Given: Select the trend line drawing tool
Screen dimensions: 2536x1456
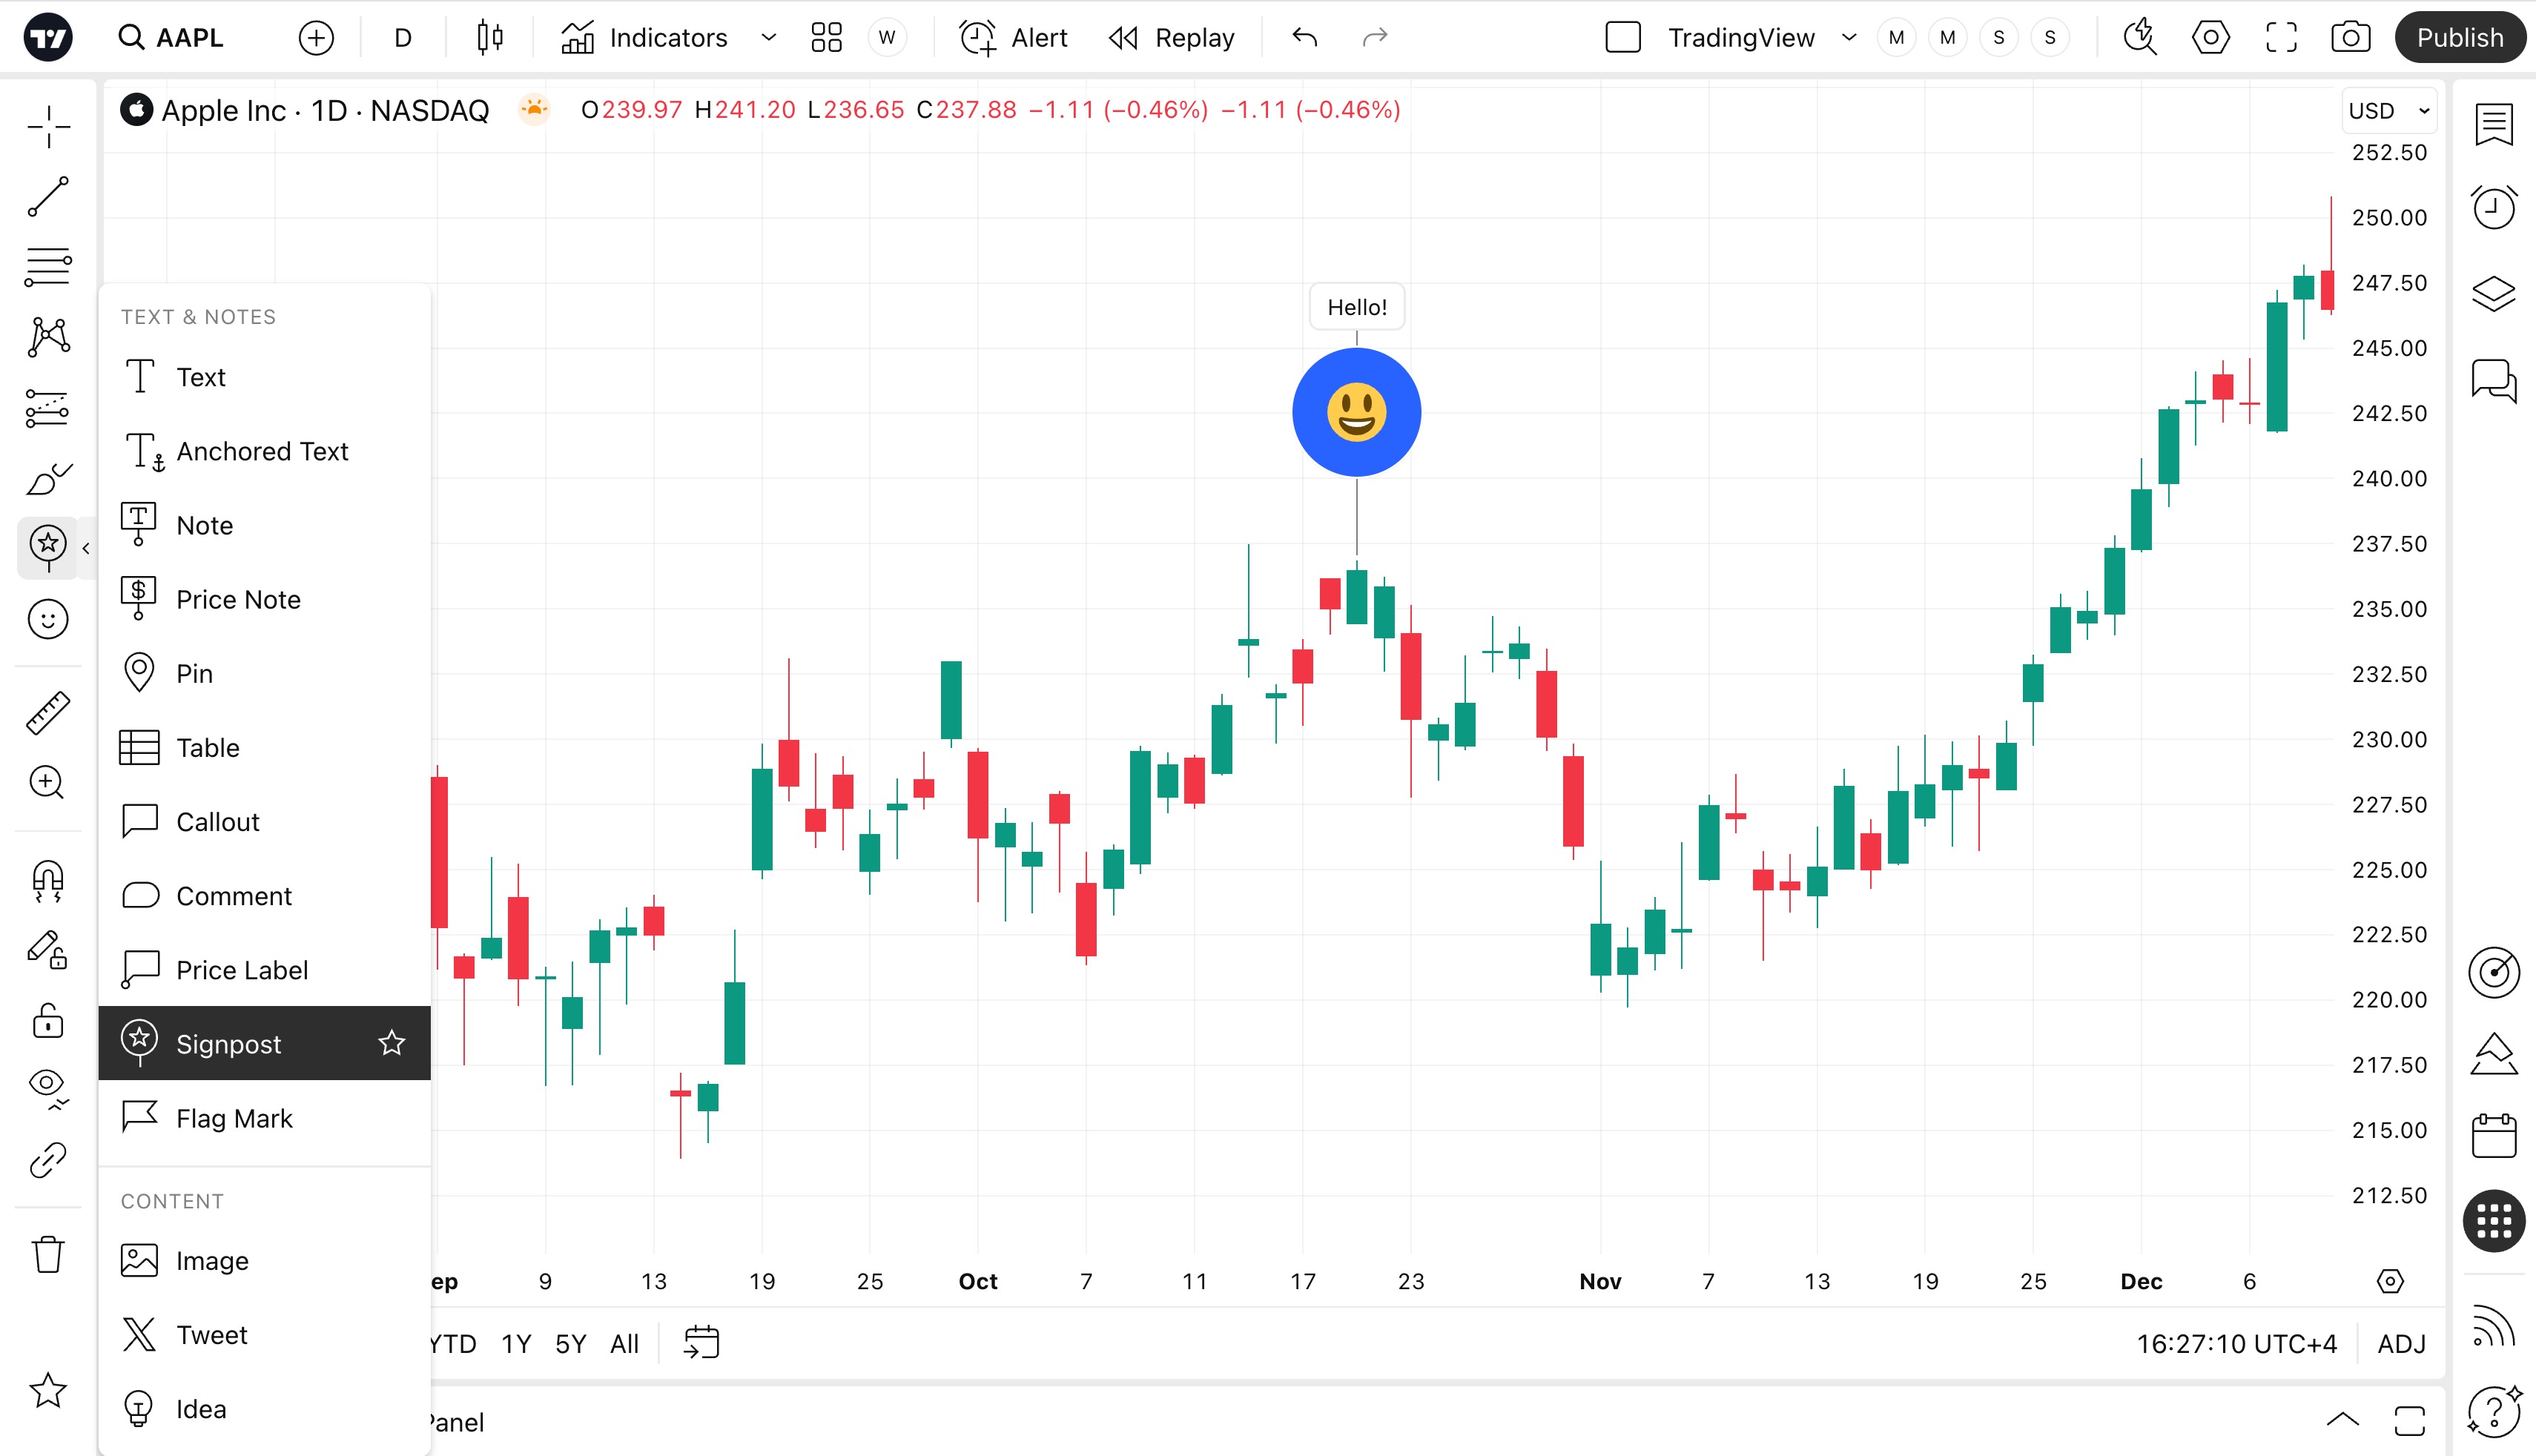Looking at the screenshot, I should click(x=48, y=197).
